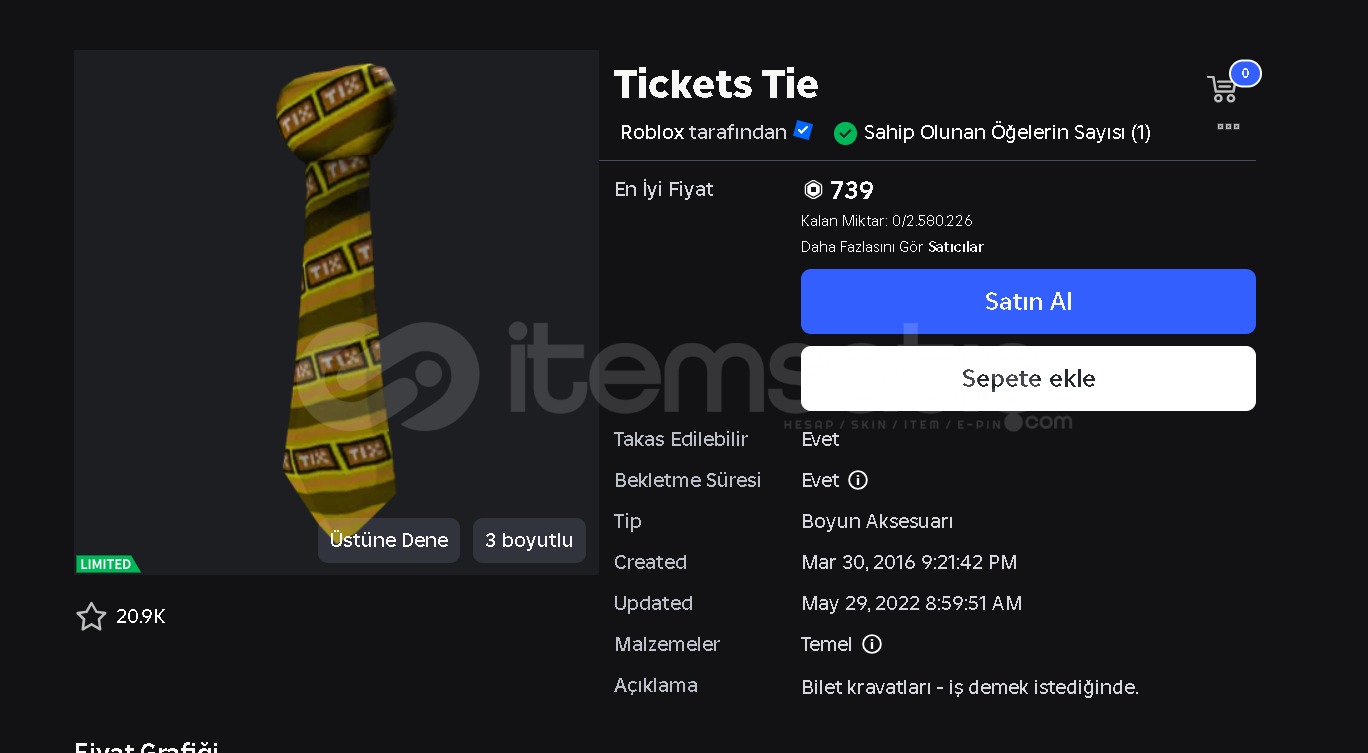Click the Tickets Tie preview image
Screen dimensions: 1368x753
(336, 300)
